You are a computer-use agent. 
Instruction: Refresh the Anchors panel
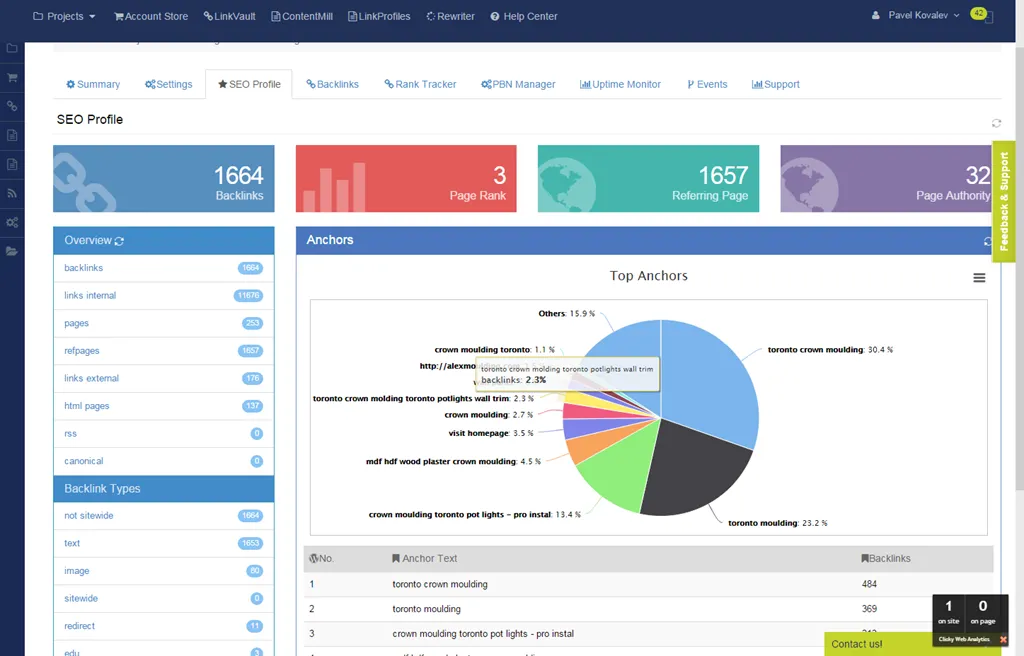click(987, 242)
